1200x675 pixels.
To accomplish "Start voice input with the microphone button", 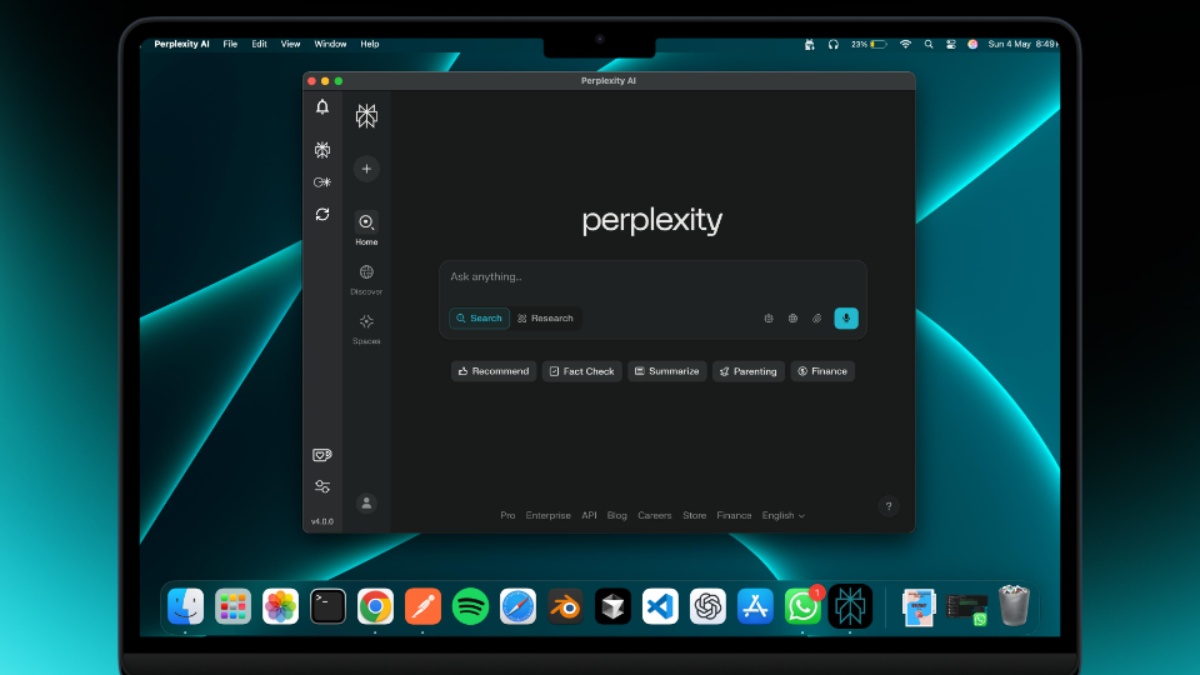I will [846, 318].
